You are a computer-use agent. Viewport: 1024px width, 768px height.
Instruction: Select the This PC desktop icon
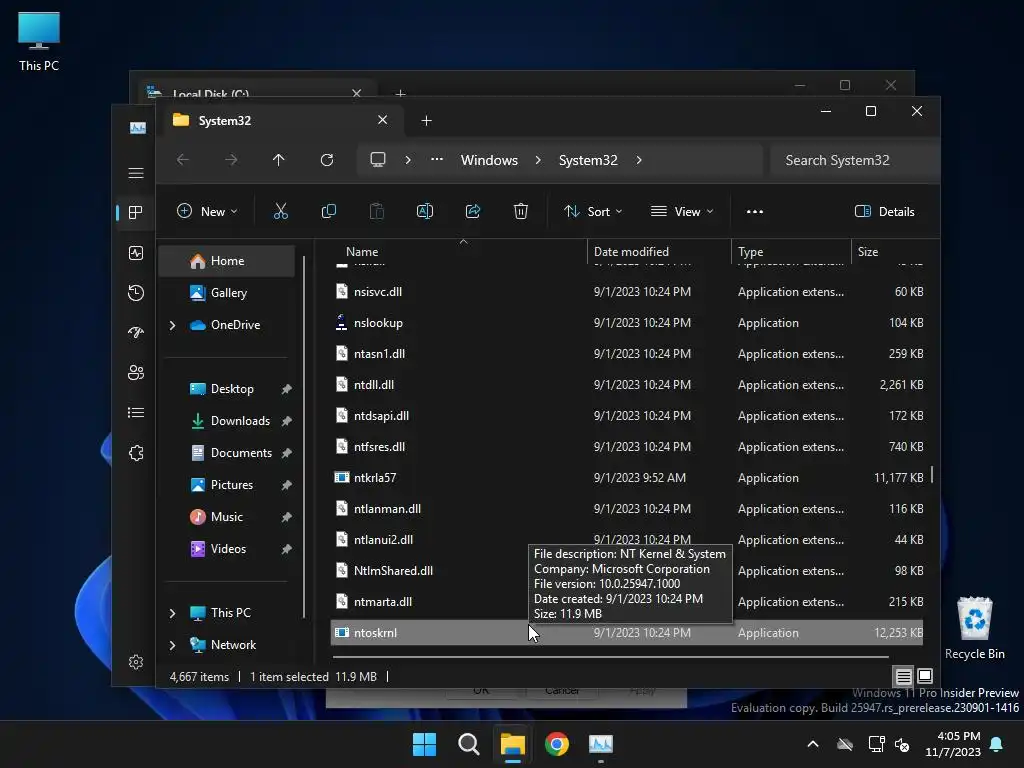pyautogui.click(x=39, y=41)
